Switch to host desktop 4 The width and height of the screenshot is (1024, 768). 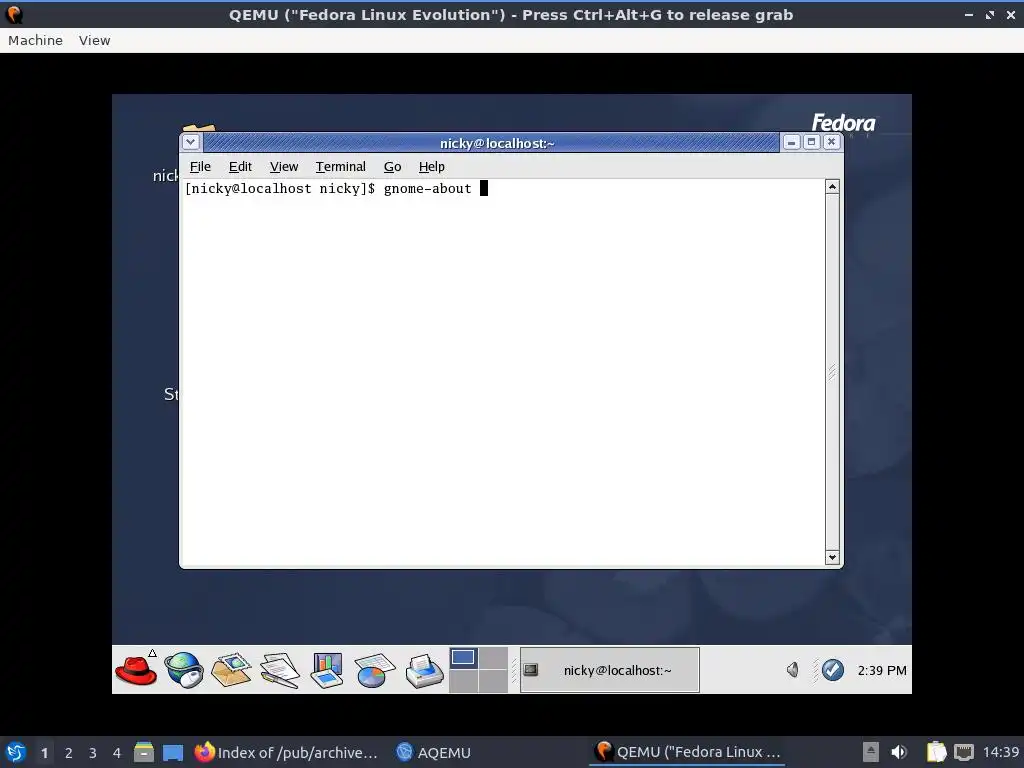[x=117, y=753]
